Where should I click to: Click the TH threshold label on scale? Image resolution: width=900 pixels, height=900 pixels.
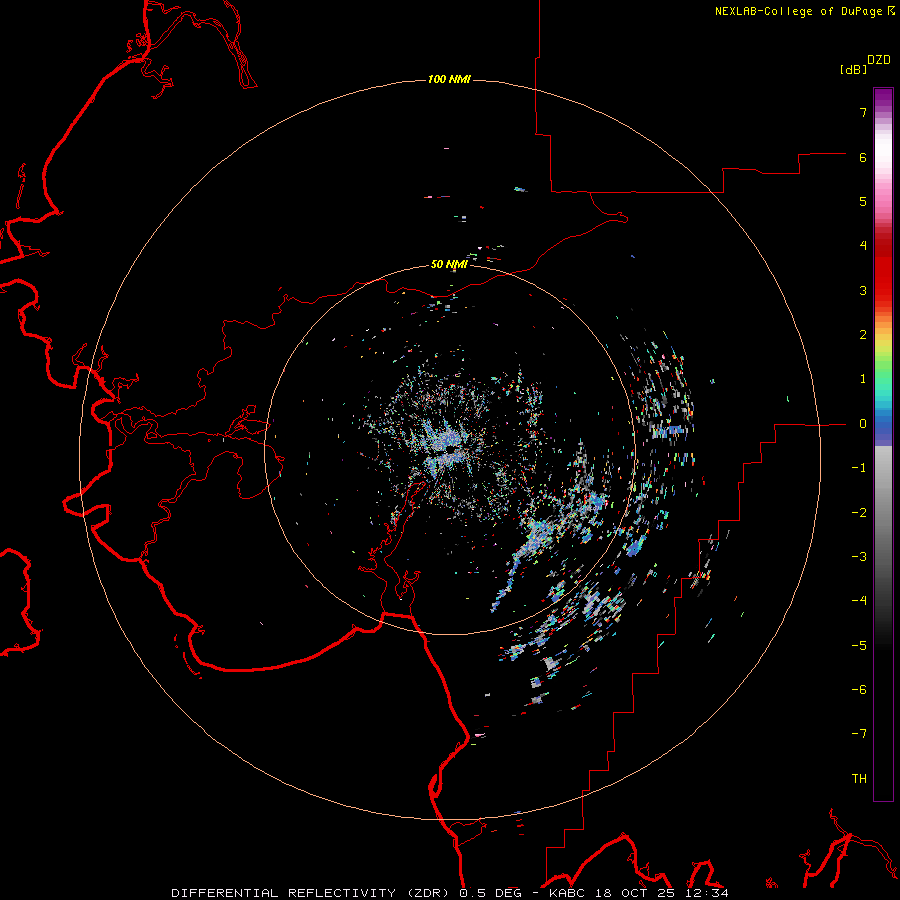[x=859, y=779]
